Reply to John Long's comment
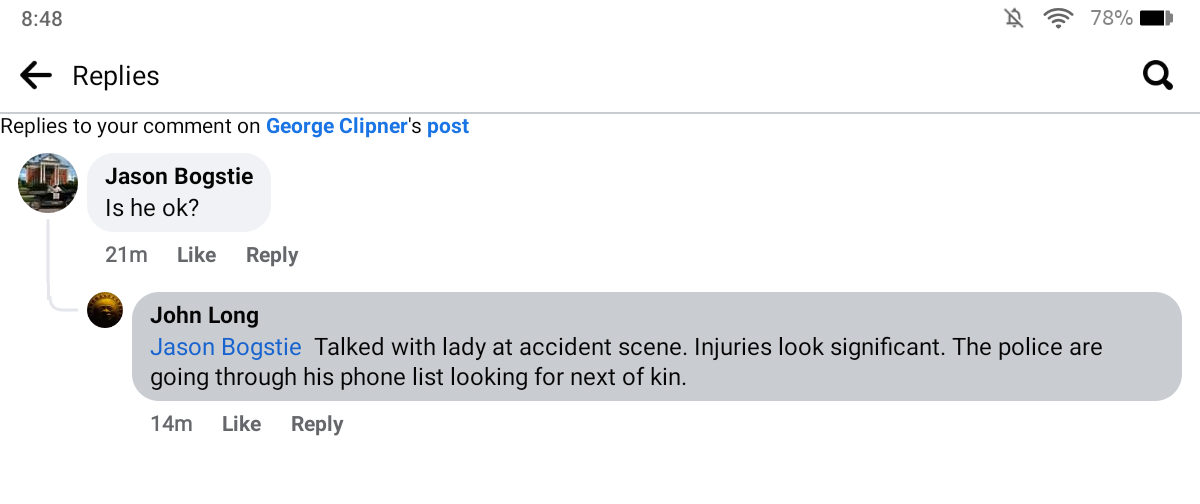The height and width of the screenshot is (504, 1200). (x=317, y=424)
